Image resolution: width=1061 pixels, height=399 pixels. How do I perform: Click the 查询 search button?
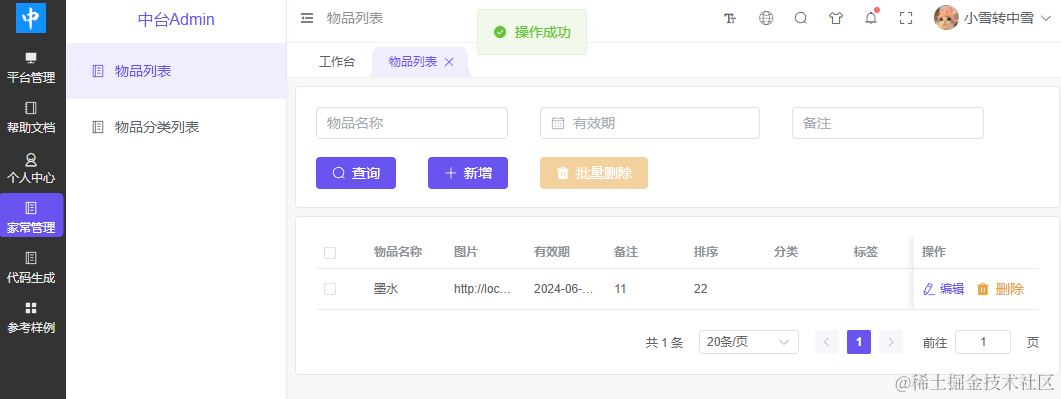(x=356, y=173)
